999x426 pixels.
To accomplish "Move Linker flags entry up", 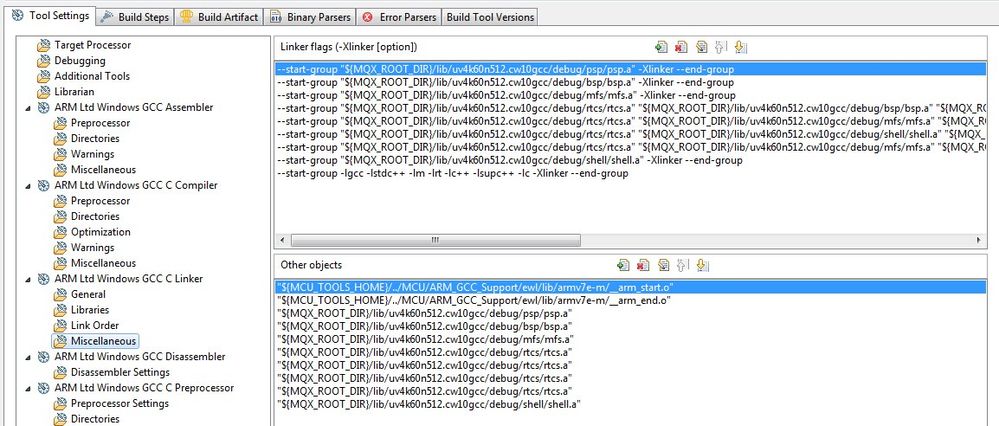I will tap(721, 46).
